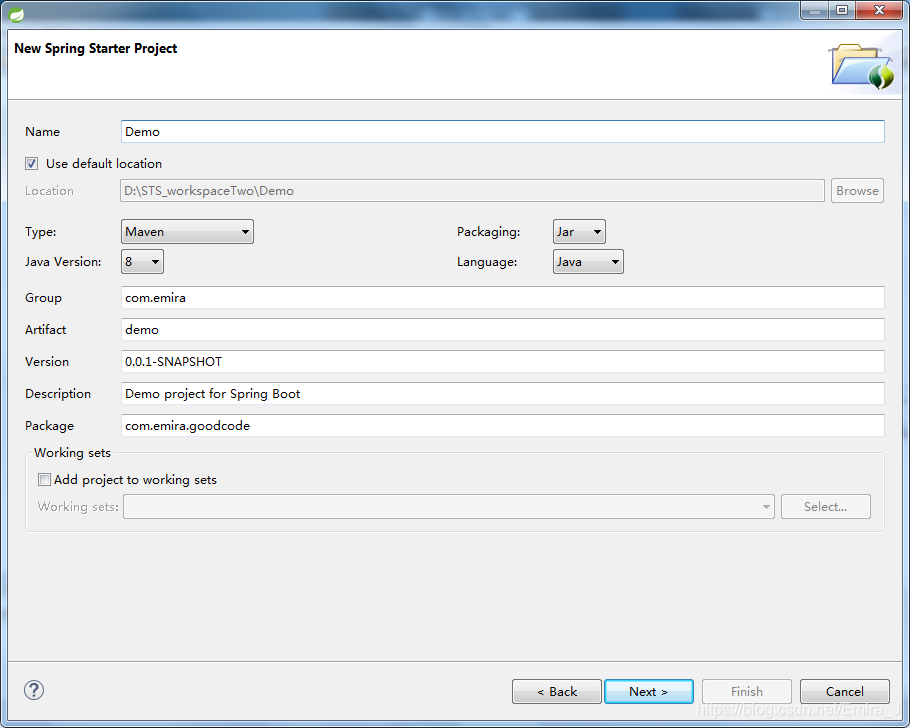Enable Add project to working sets

44,480
